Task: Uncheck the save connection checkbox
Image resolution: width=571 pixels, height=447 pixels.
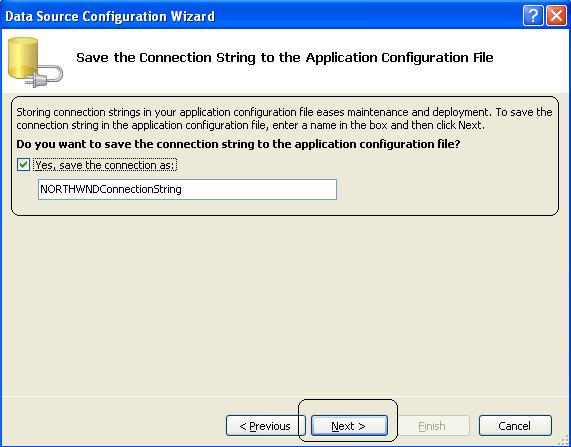Action: point(23,165)
